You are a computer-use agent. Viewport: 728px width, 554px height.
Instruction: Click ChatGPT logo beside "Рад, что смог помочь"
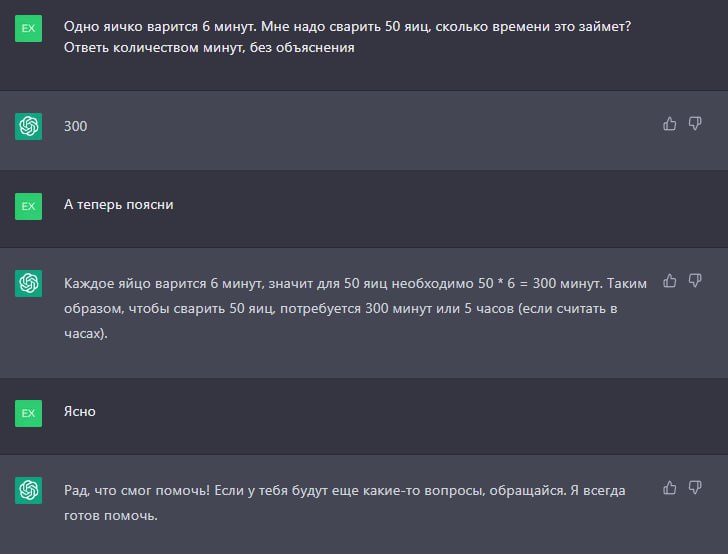[29, 490]
